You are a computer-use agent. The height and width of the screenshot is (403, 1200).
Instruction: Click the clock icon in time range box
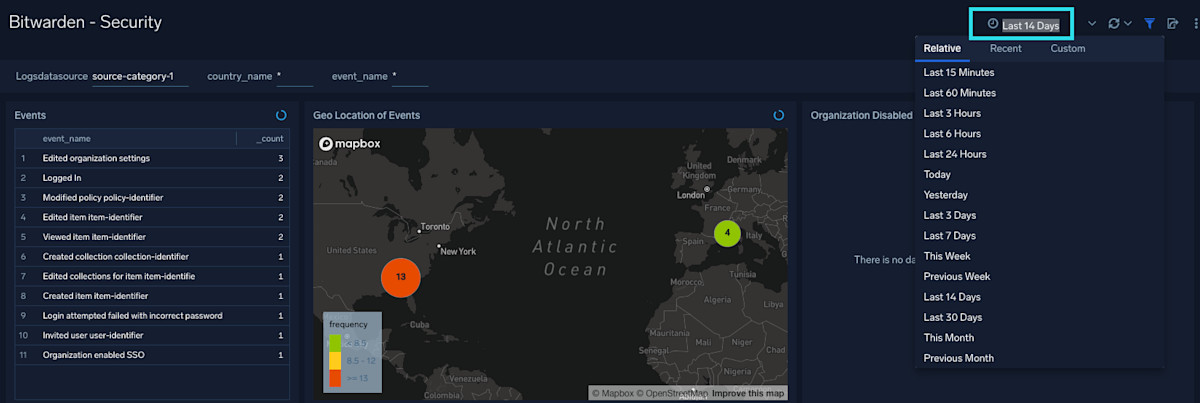click(992, 24)
